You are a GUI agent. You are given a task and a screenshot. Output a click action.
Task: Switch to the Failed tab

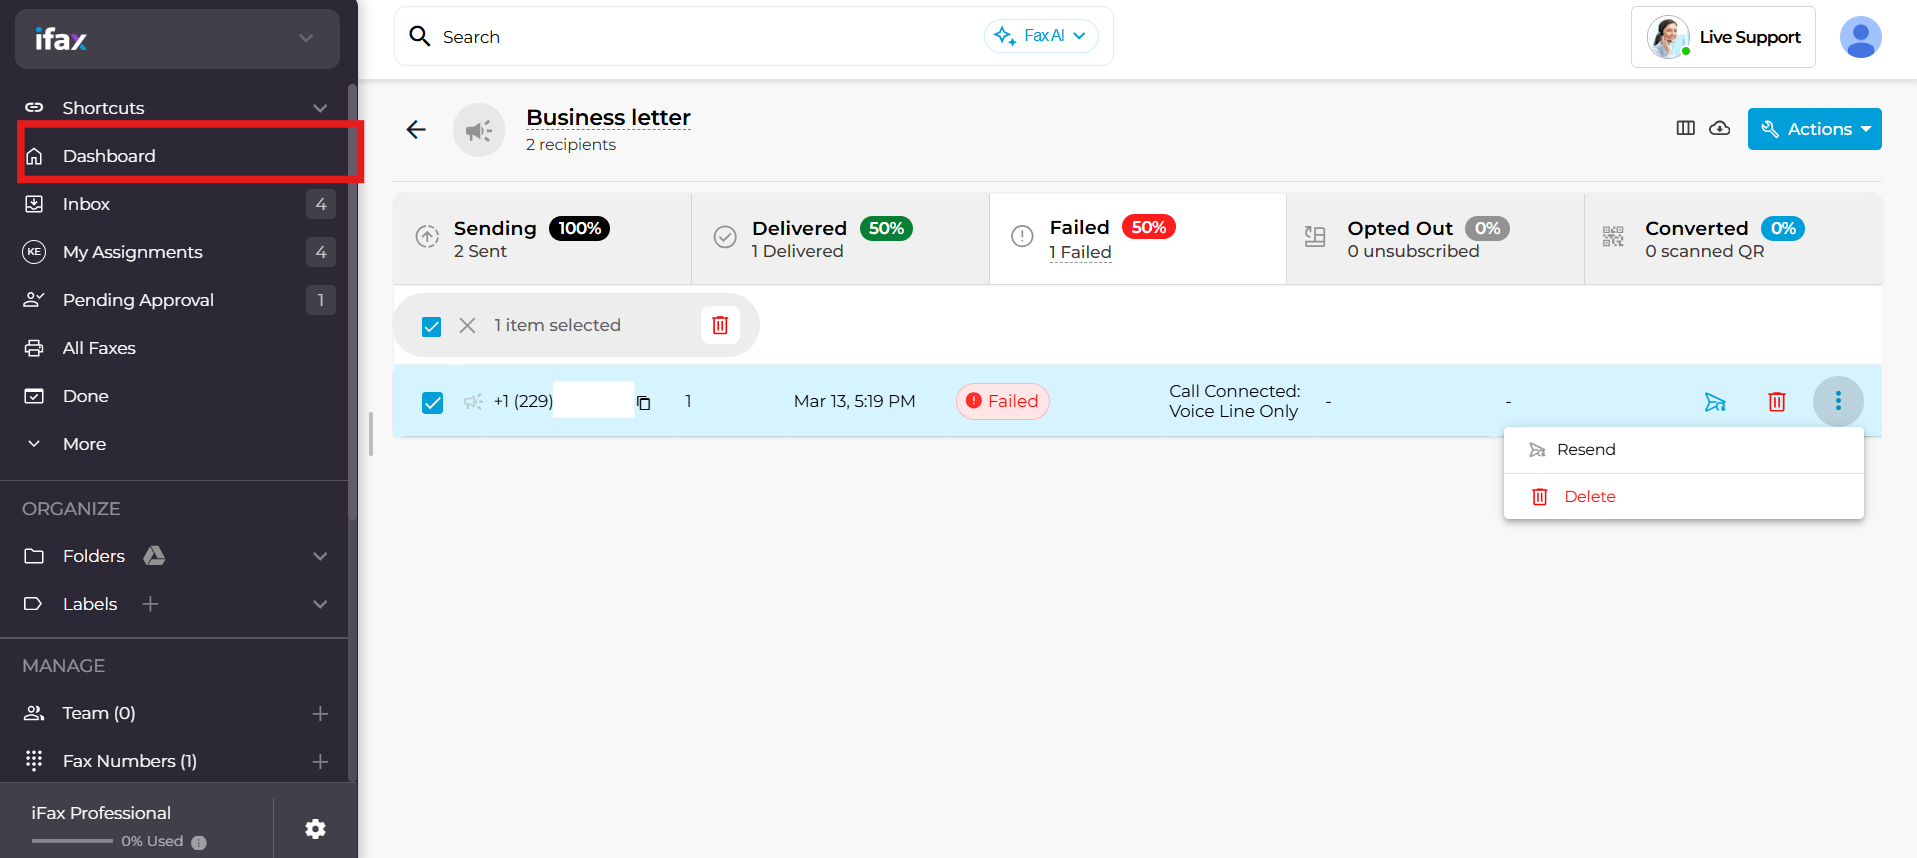point(1138,239)
